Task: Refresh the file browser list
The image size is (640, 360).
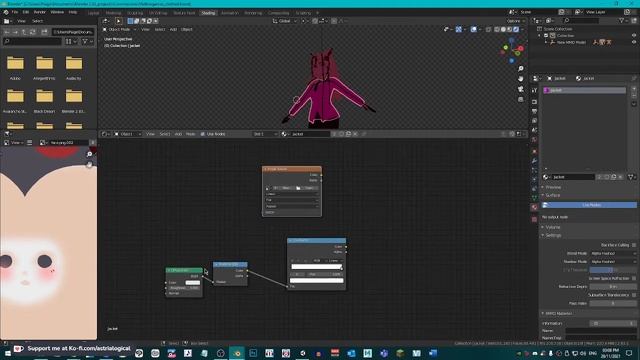Action: coord(33,32)
